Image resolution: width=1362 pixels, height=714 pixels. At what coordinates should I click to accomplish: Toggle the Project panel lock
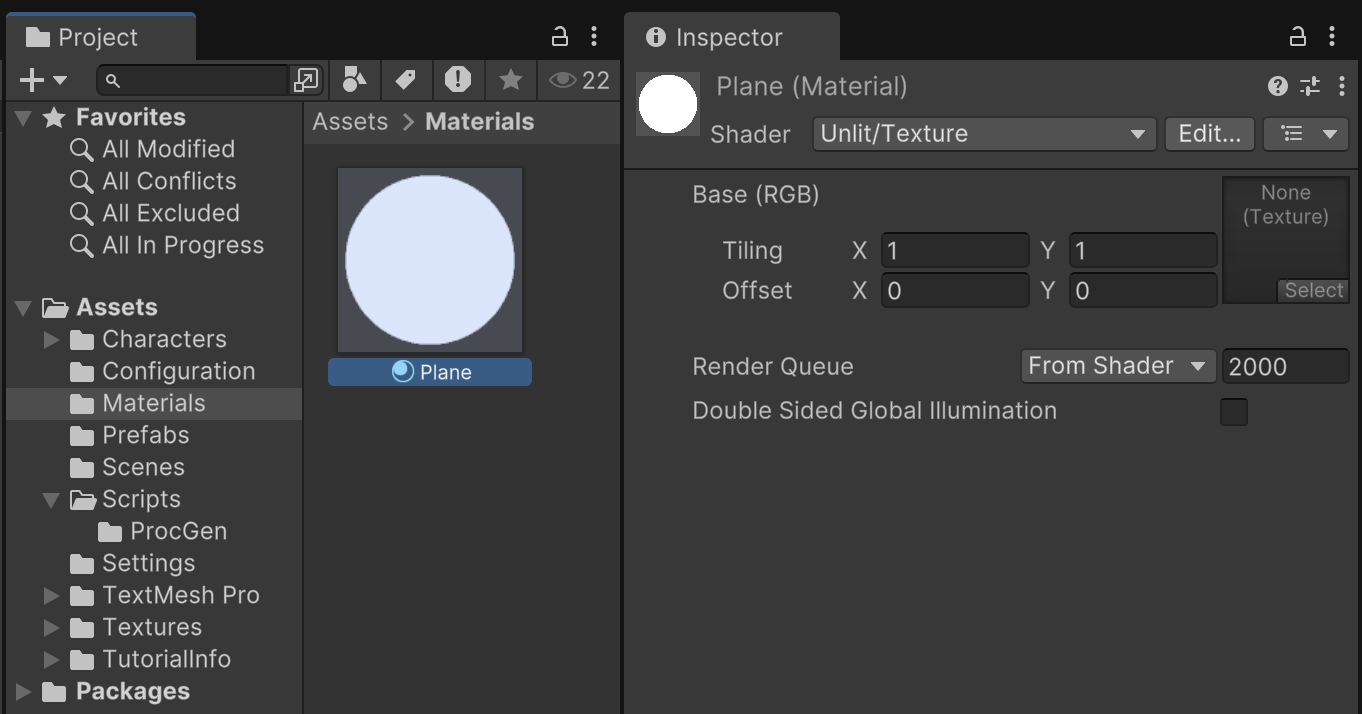[560, 37]
